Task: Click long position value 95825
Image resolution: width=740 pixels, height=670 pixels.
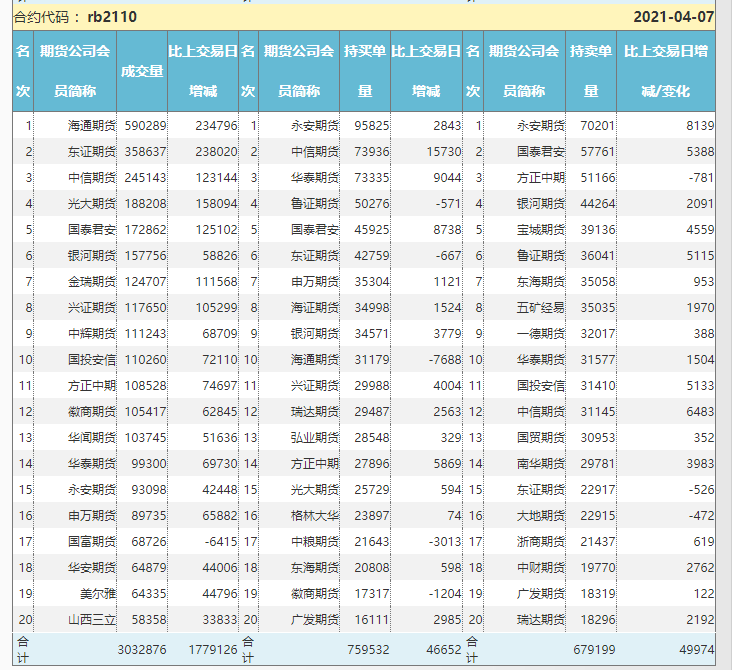Action: point(372,126)
